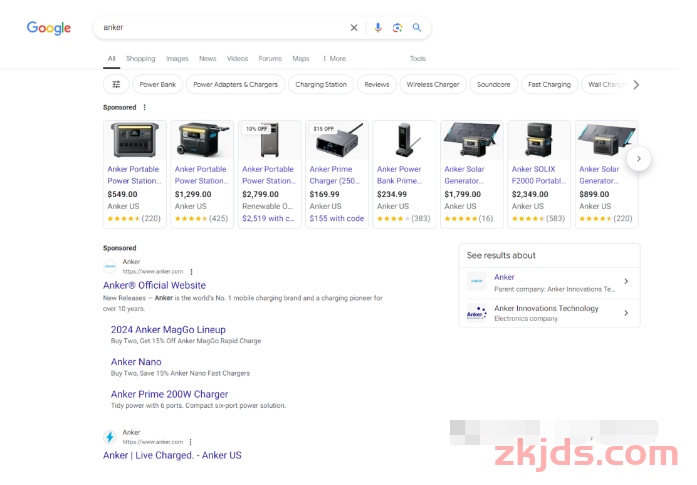
Task: Select the All results tab
Action: (112, 59)
